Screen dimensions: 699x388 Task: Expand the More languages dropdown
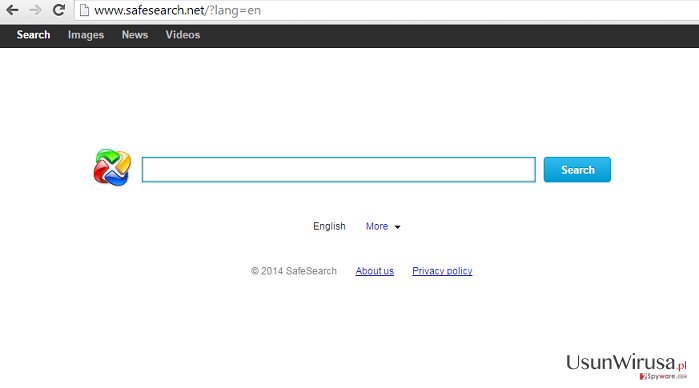pos(383,227)
